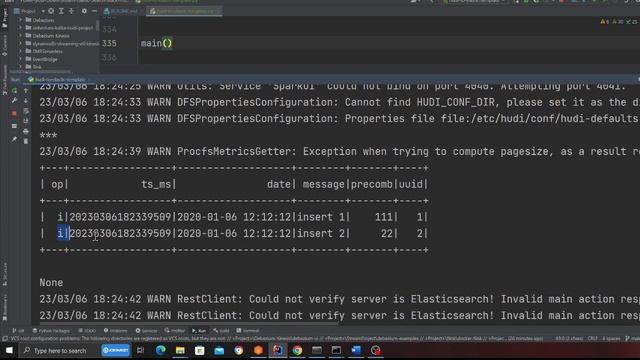Expand the dynamodb-streaming folder
640x360 pixels.
20,43
